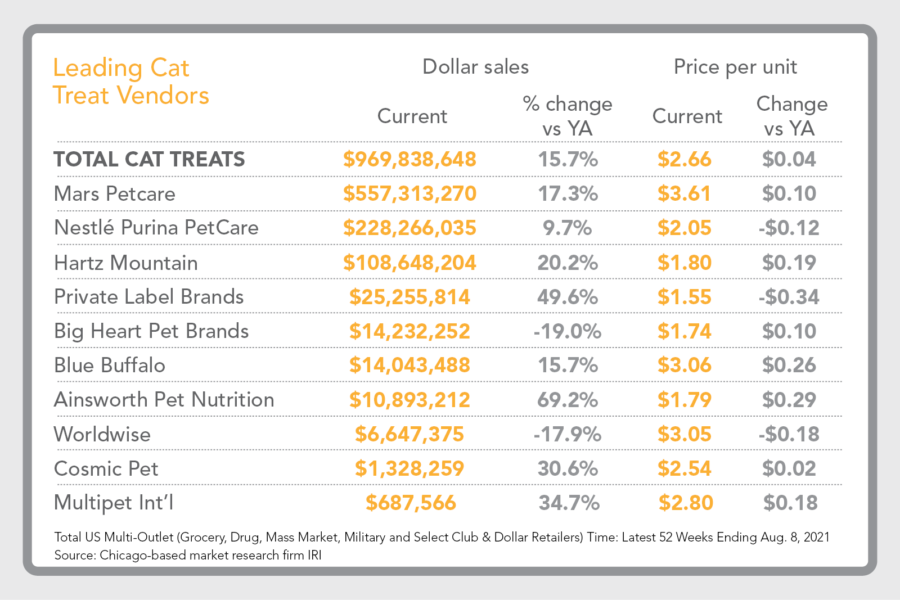This screenshot has width=900, height=600.
Task: Click the Nestlé Purina PetCare row label
Action: pos(156,228)
